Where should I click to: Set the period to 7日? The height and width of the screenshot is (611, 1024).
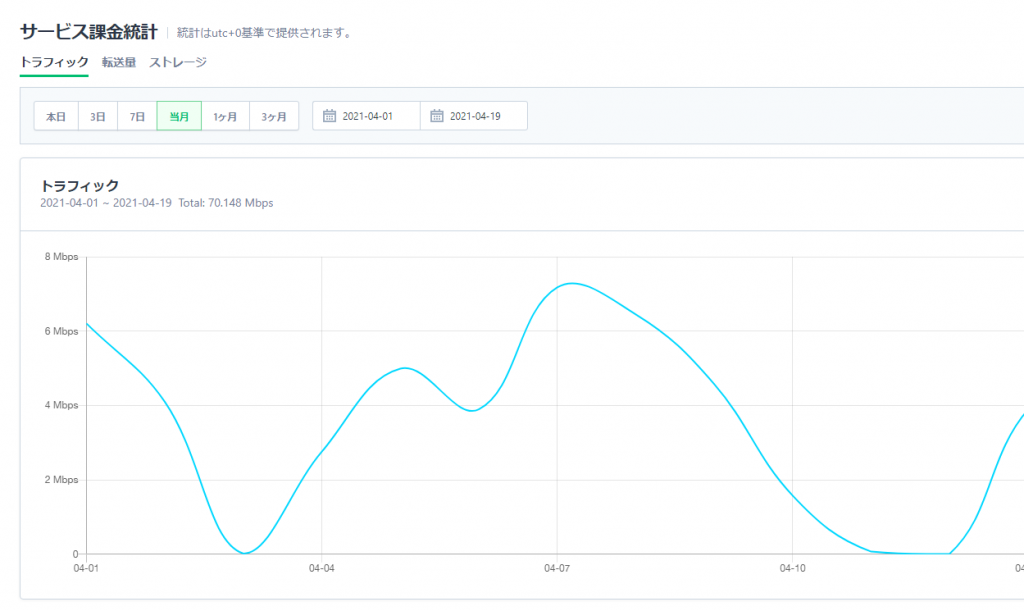pyautogui.click(x=137, y=116)
